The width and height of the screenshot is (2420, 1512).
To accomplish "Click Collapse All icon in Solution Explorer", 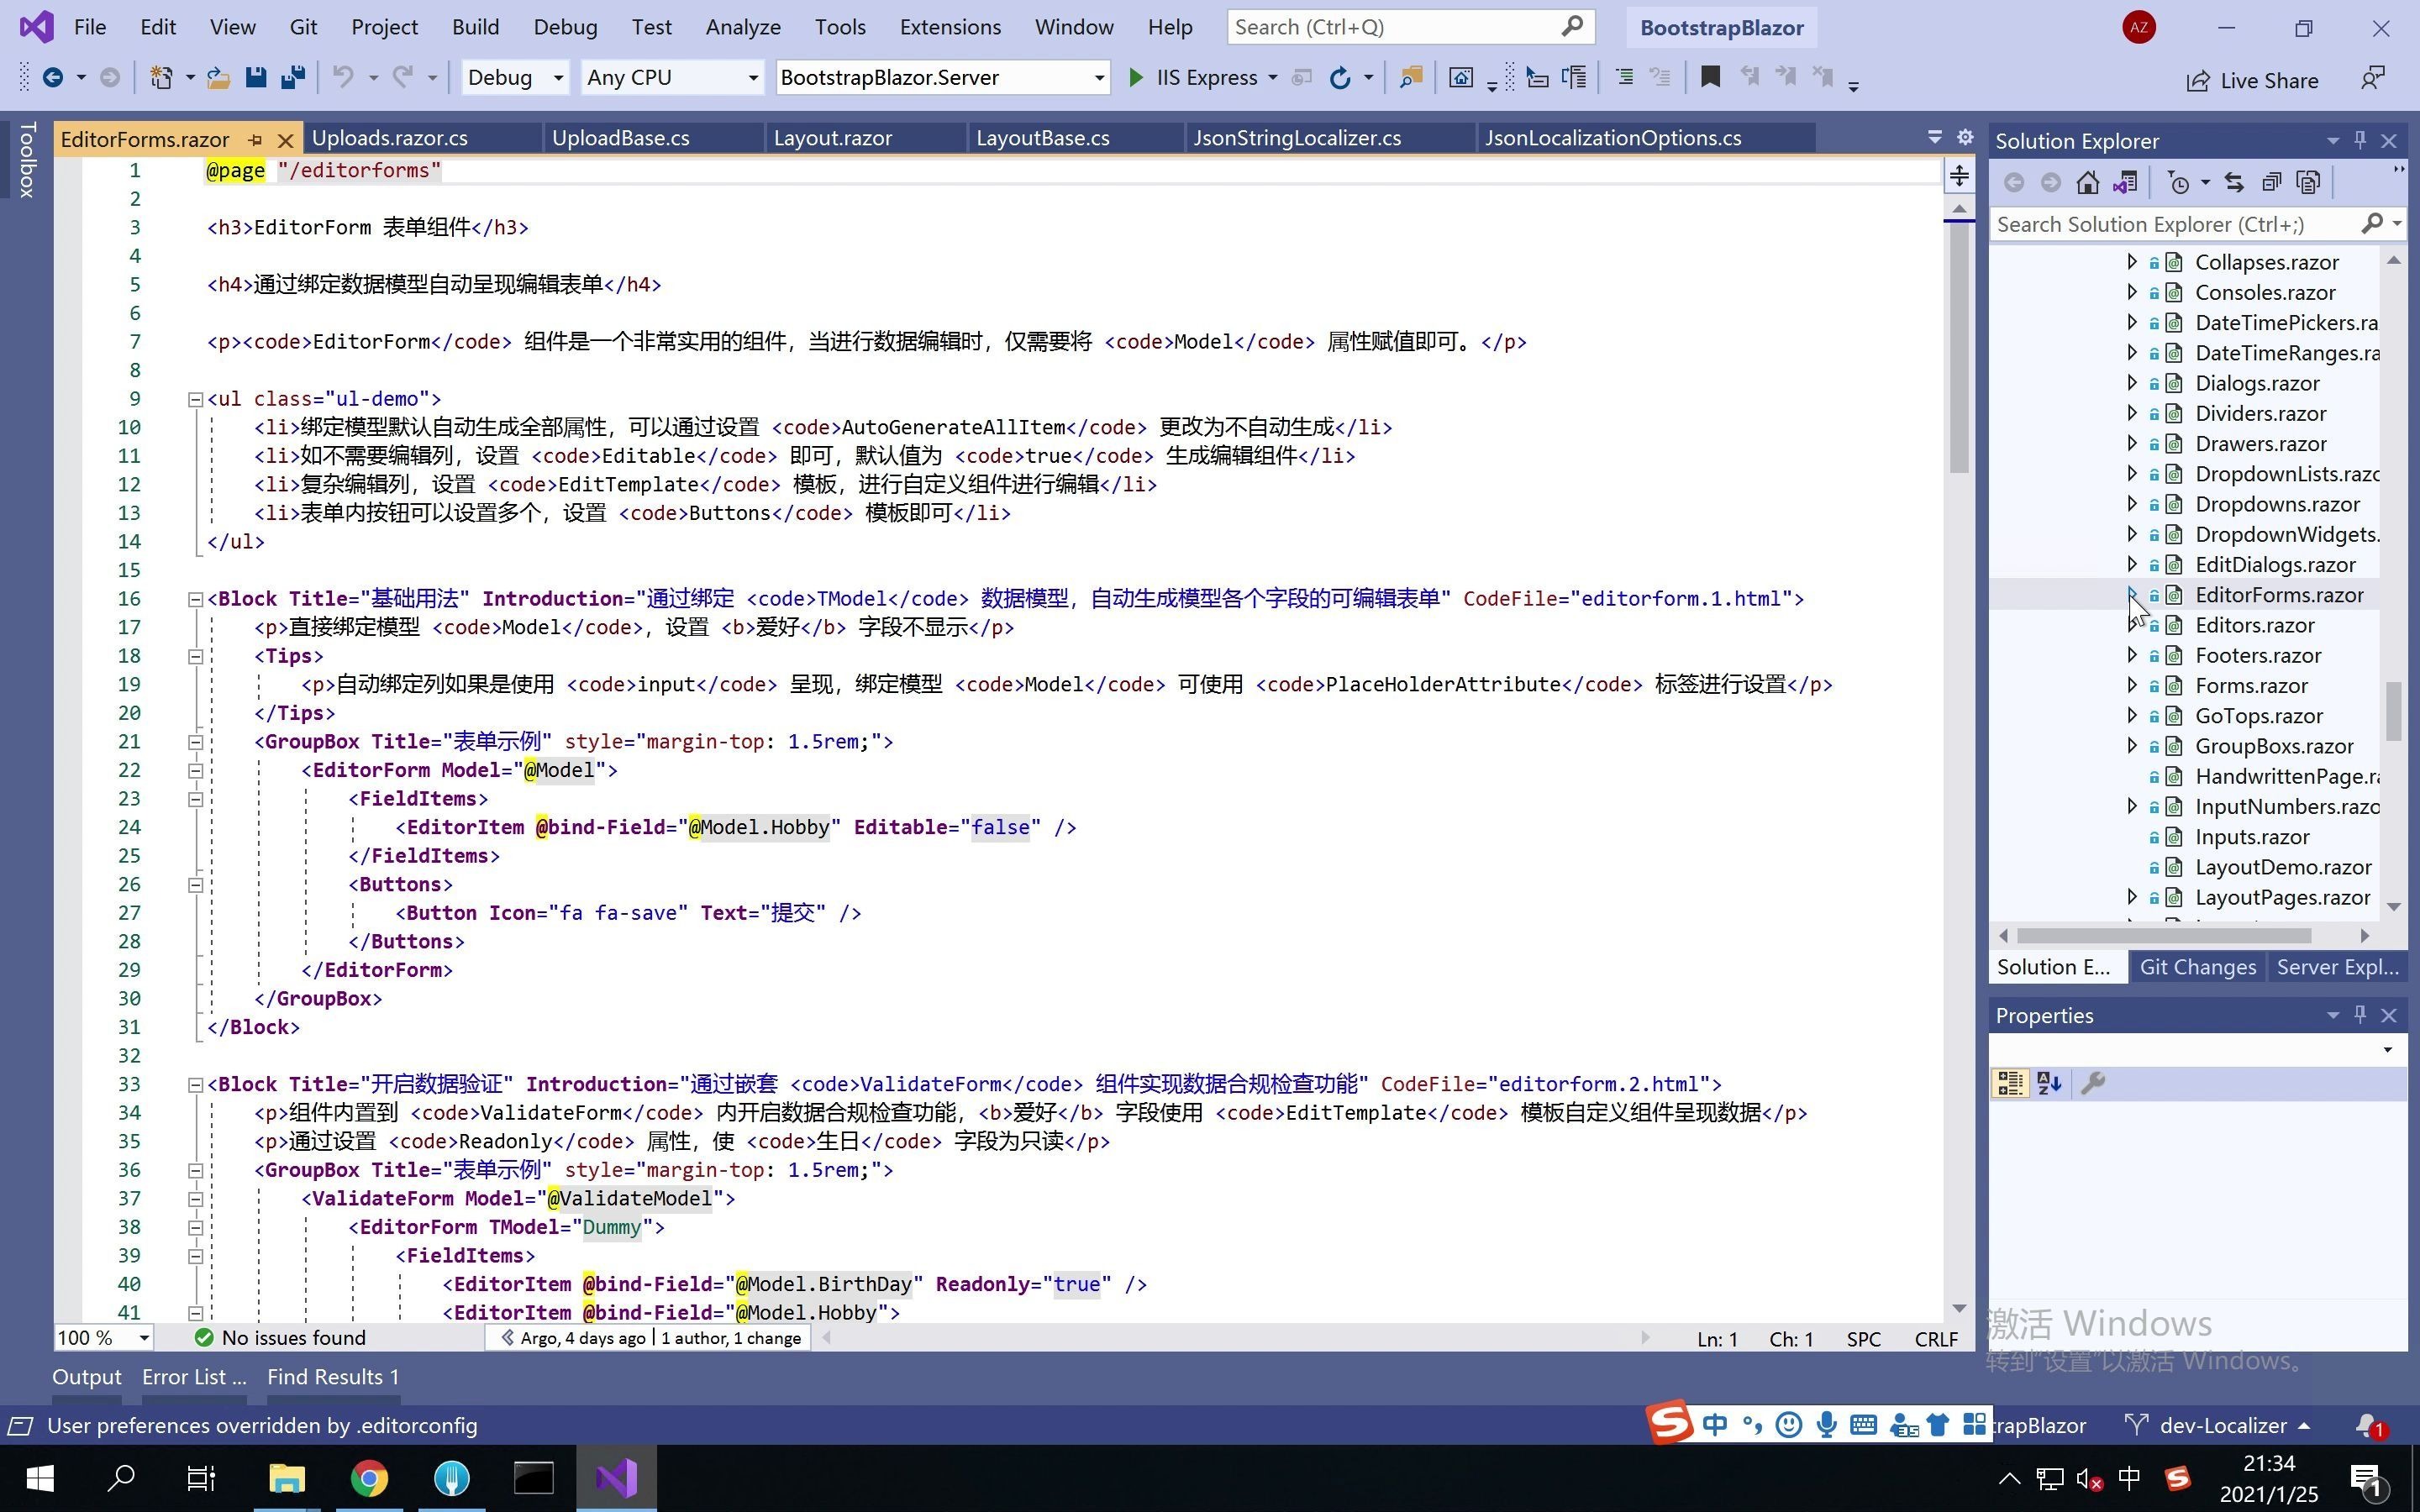I will point(2272,182).
